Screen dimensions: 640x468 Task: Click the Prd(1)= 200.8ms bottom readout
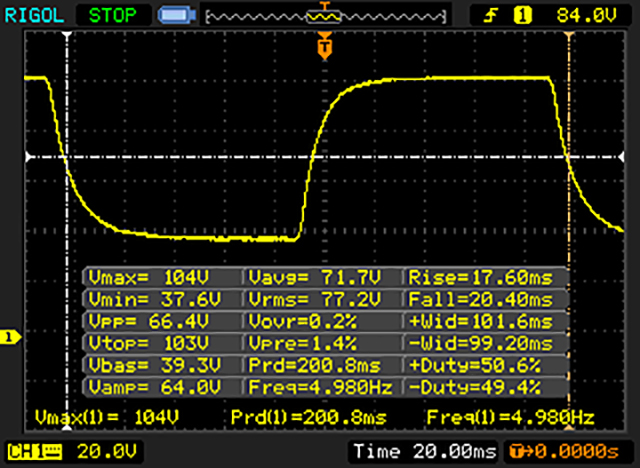coord(300,415)
